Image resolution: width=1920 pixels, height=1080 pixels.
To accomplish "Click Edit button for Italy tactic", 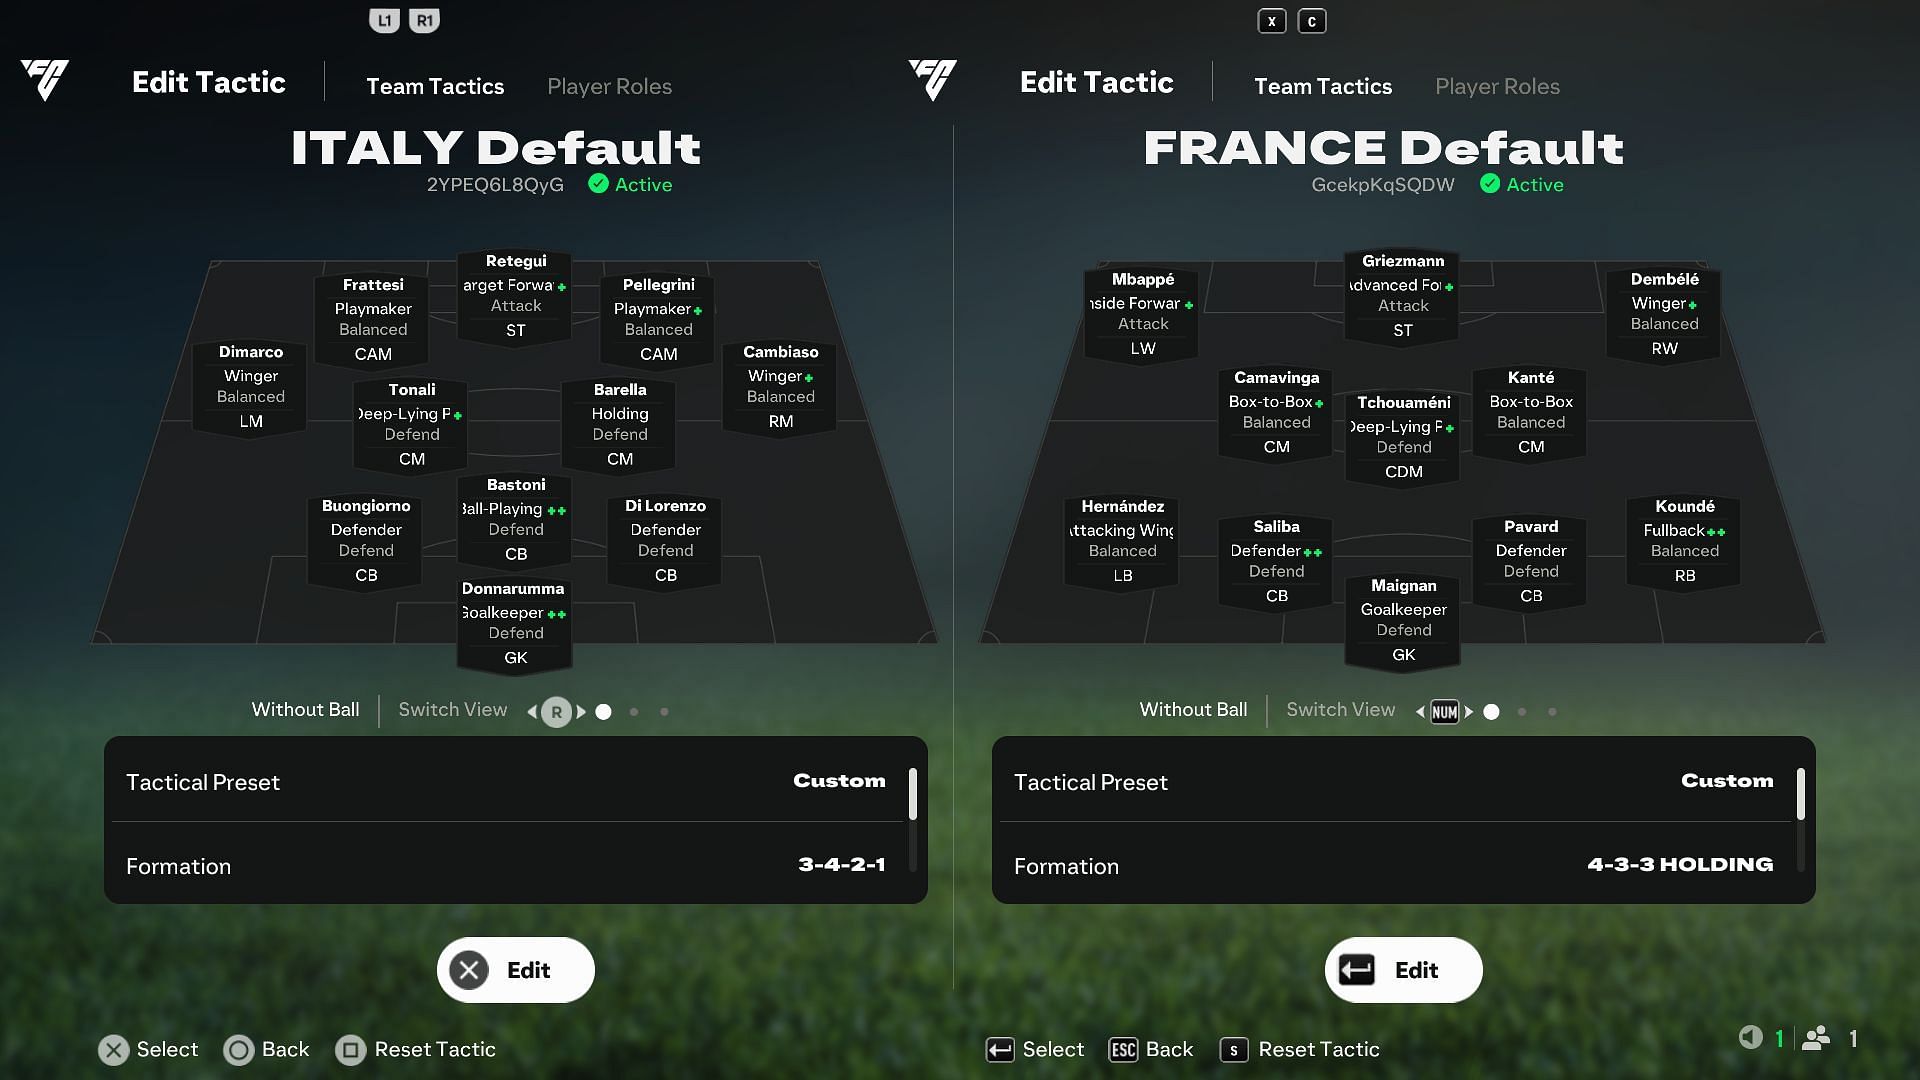I will click(x=516, y=969).
